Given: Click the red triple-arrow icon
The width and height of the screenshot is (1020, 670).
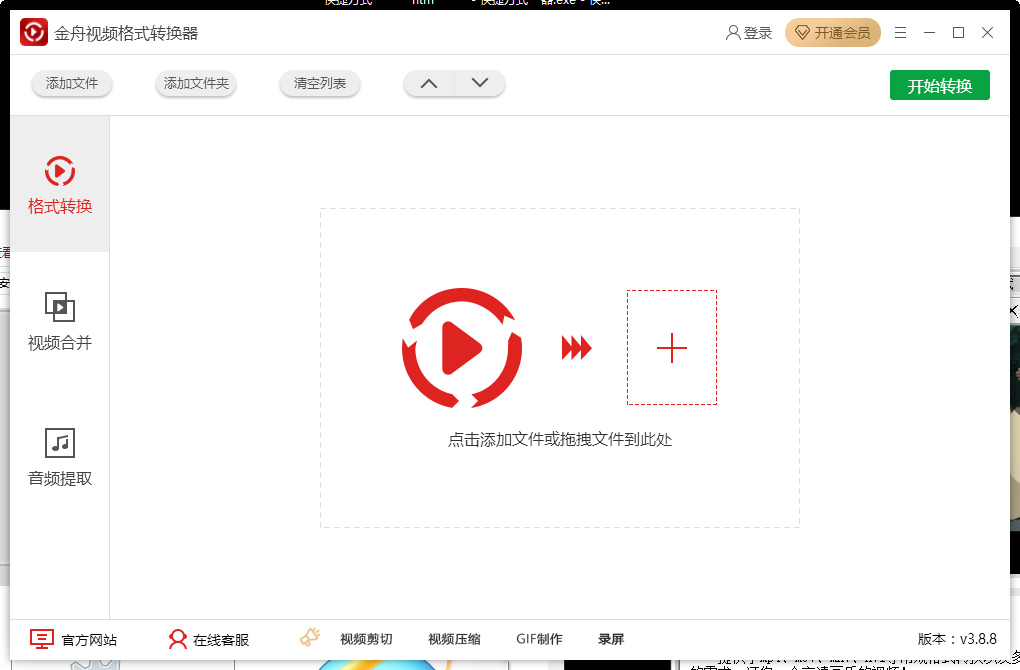Looking at the screenshot, I should (576, 347).
